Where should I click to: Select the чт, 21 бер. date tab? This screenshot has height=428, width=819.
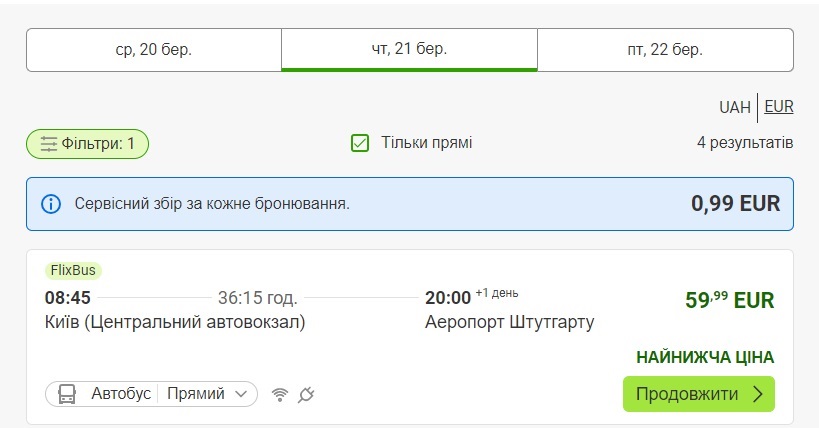409,49
